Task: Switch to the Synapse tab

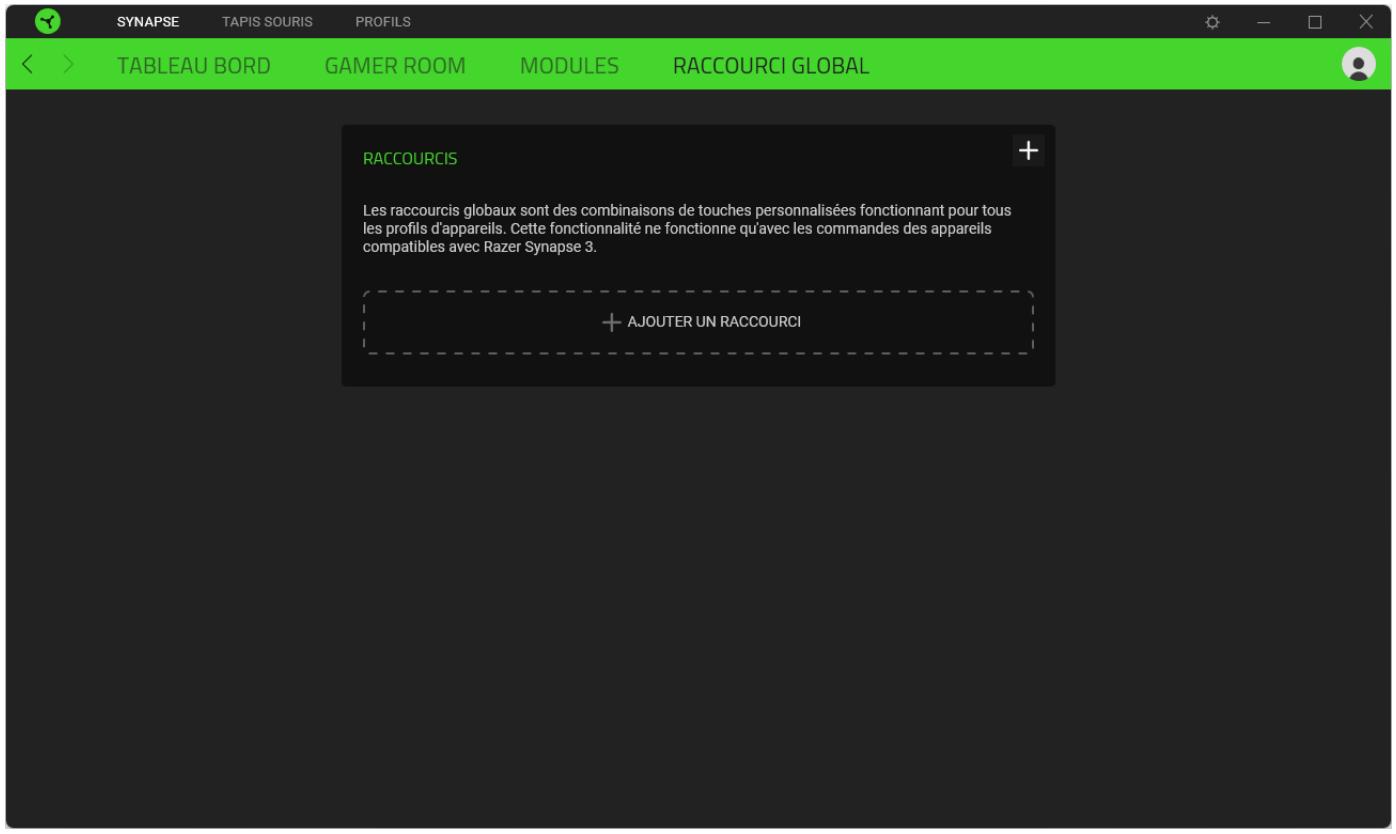Action: (148, 22)
